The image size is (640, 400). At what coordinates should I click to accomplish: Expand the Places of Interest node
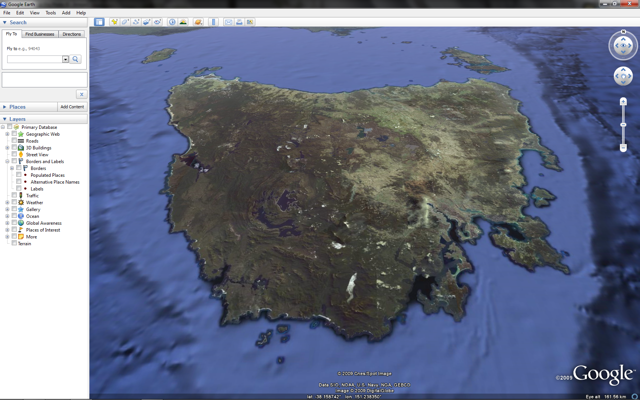7,230
